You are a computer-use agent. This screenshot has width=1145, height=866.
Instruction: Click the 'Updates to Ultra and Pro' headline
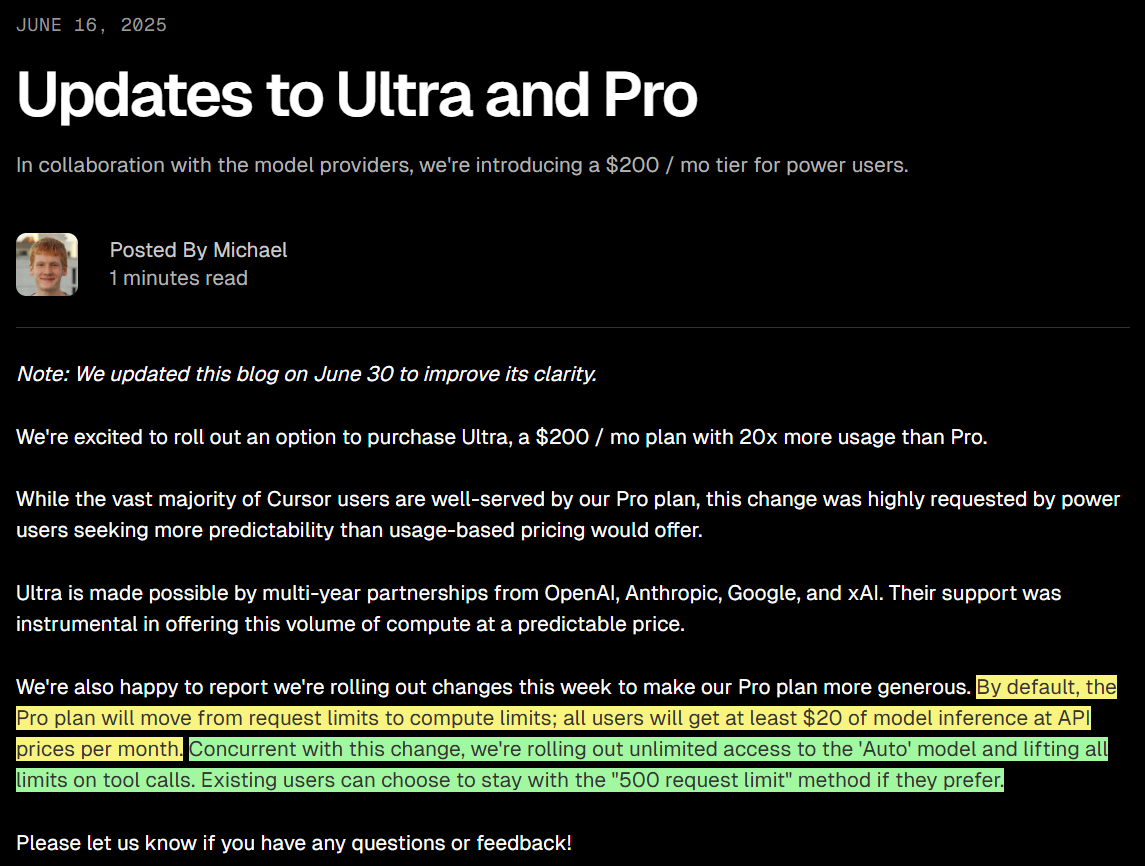click(356, 94)
